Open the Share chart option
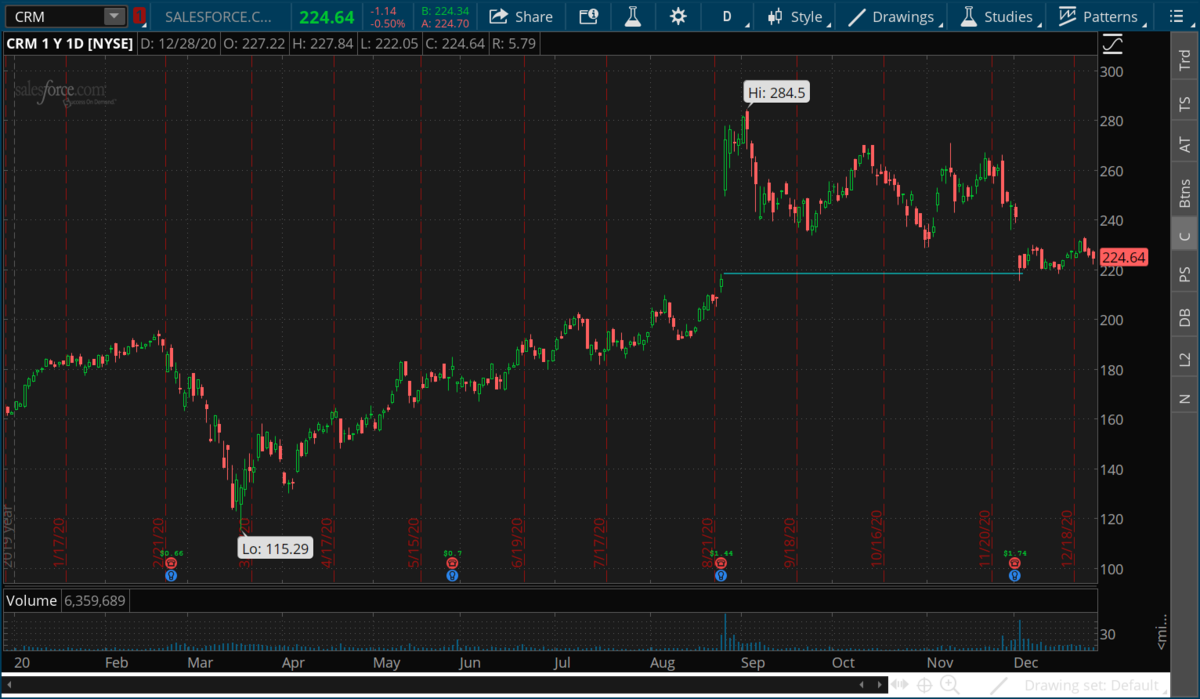The image size is (1200, 699). pos(521,16)
